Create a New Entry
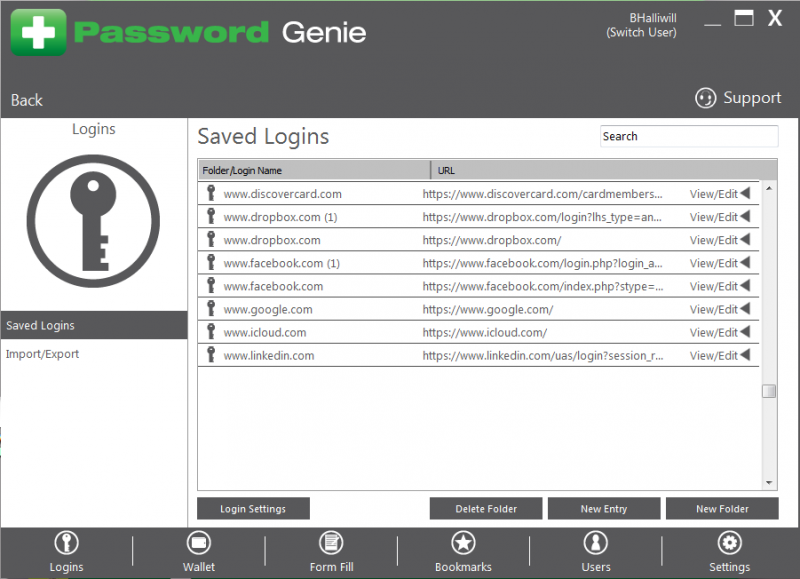Screen dimensions: 800x579 [604, 508]
